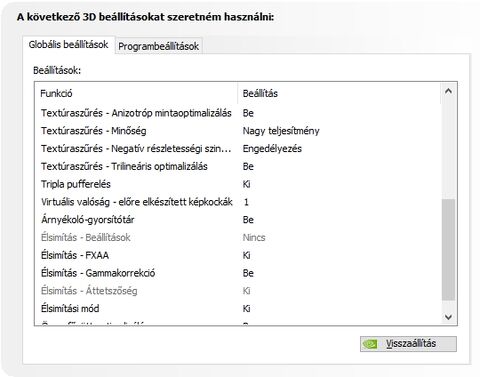Open the Textúraszűrés - Minőség setting value
Viewport: 480px width, 377px height.
(281, 131)
